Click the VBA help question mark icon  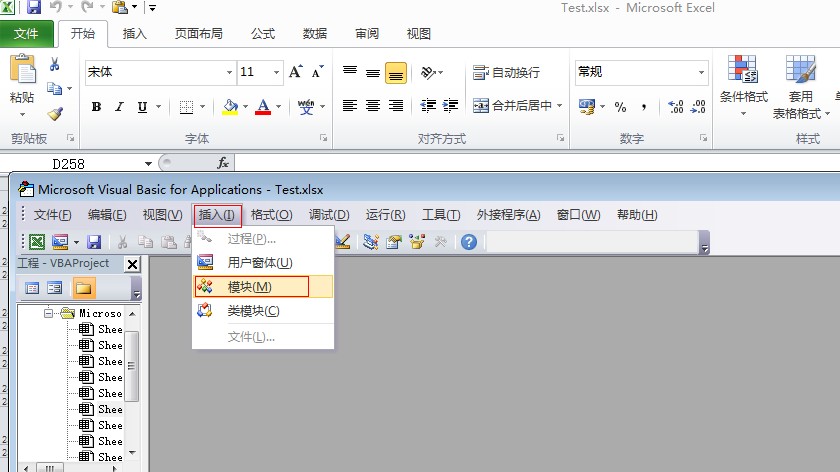[469, 242]
